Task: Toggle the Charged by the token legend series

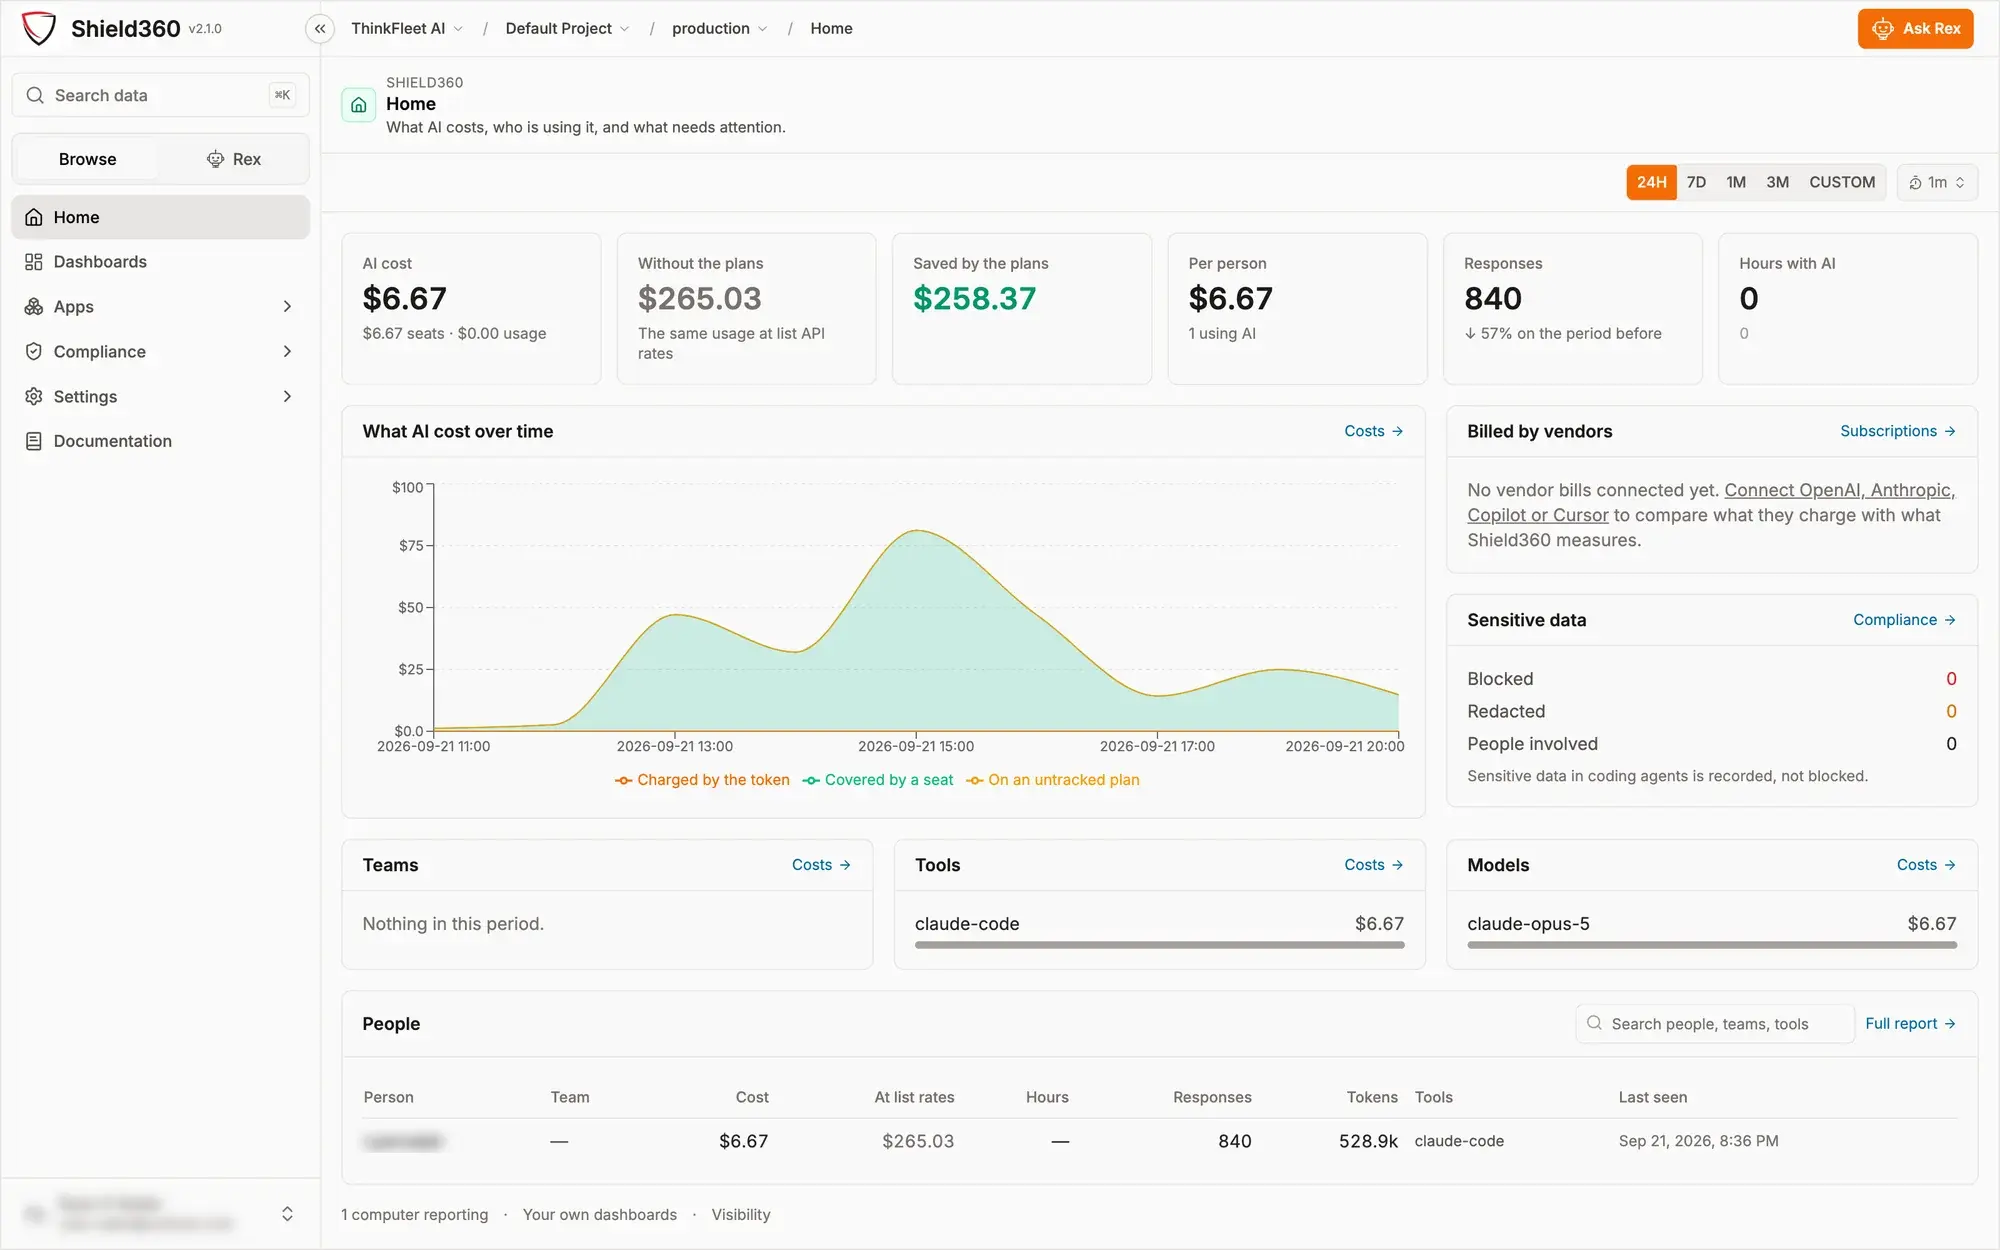Action: click(702, 780)
